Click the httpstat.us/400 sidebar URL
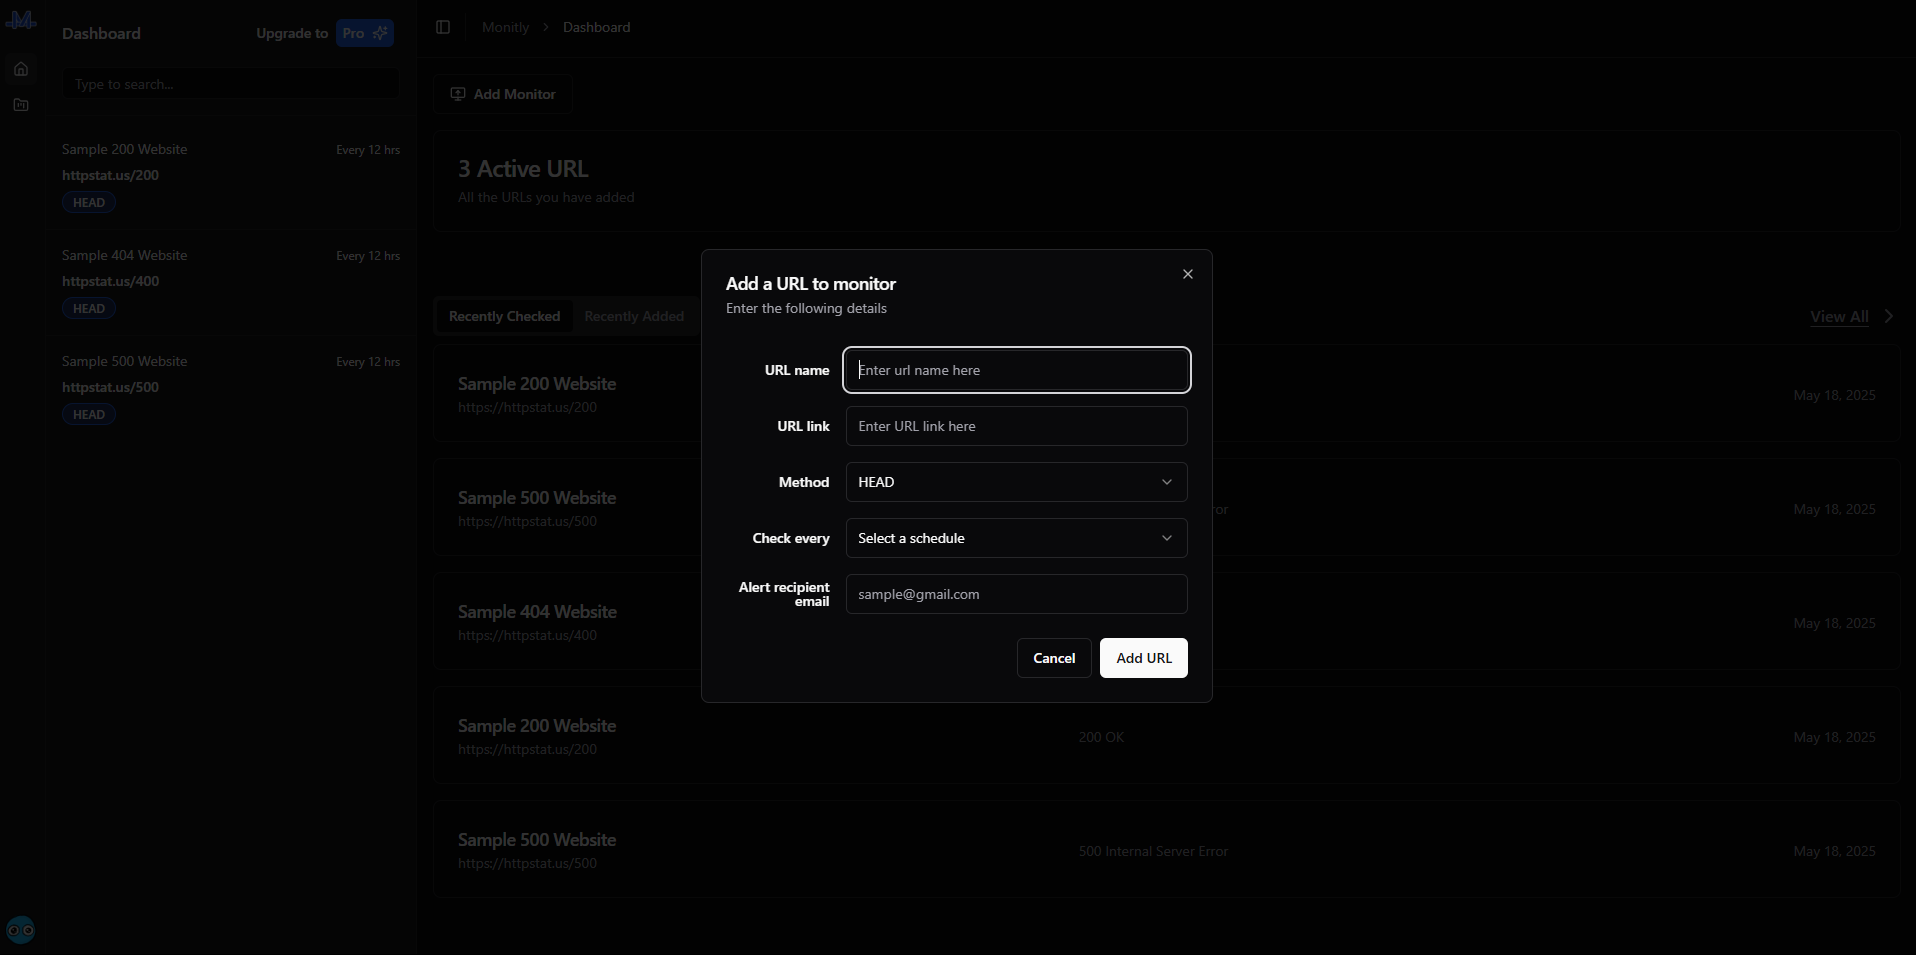 (x=110, y=281)
